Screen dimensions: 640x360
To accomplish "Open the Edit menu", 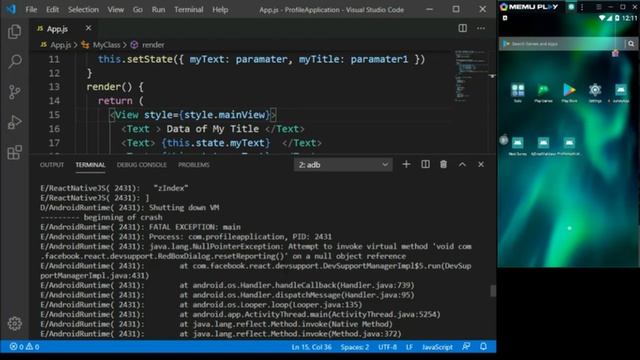I will pos(52,9).
